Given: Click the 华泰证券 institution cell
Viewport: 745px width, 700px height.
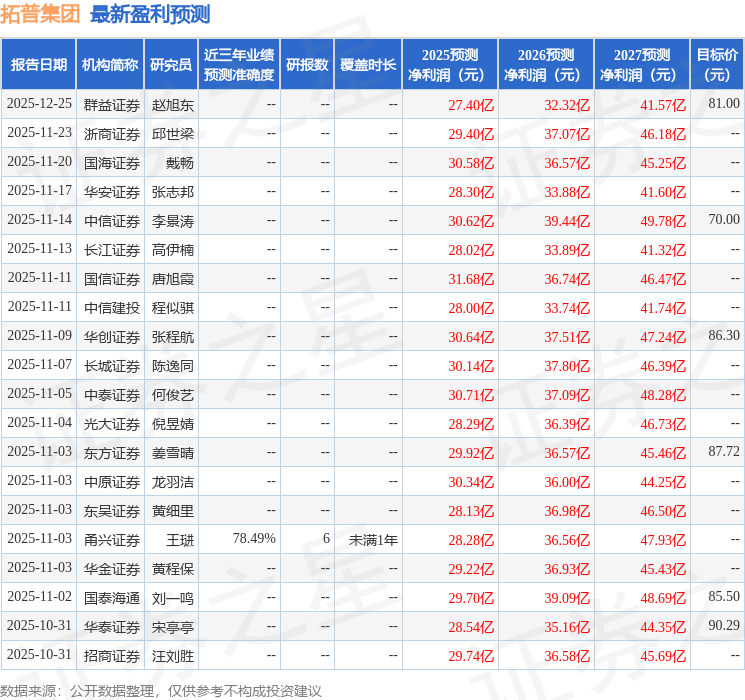Looking at the screenshot, I should pyautogui.click(x=112, y=627).
